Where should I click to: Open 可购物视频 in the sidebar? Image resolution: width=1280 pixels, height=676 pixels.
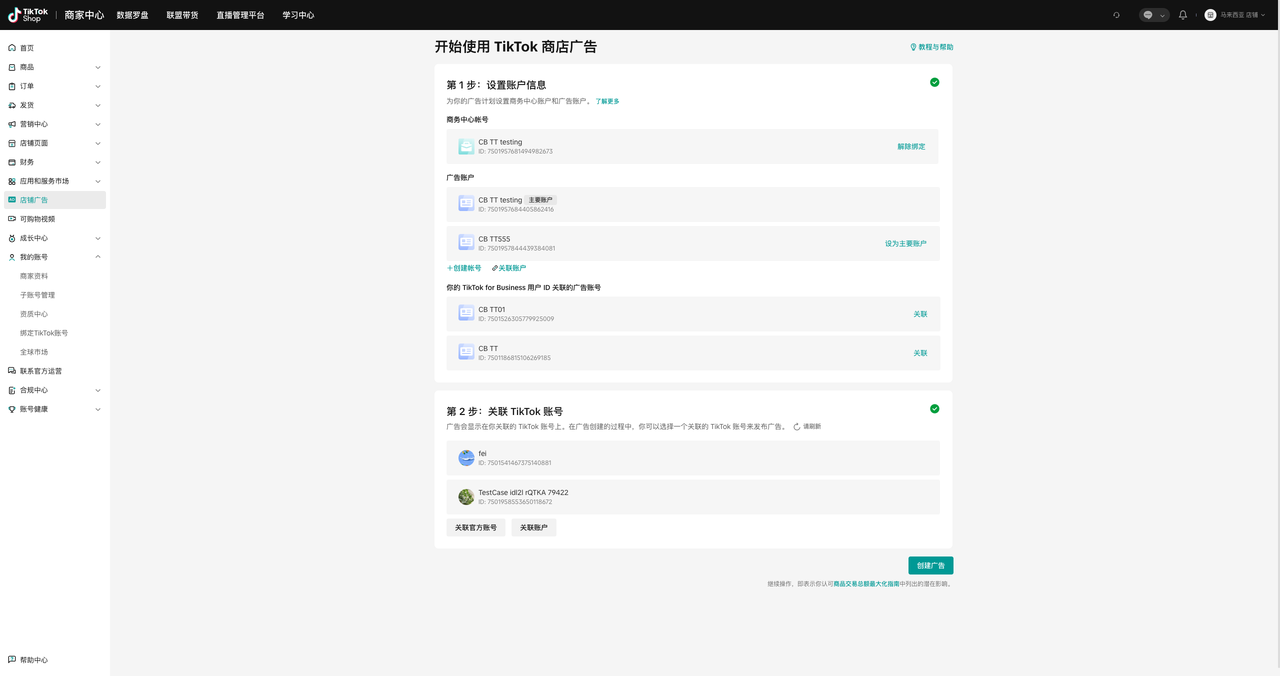coord(37,219)
